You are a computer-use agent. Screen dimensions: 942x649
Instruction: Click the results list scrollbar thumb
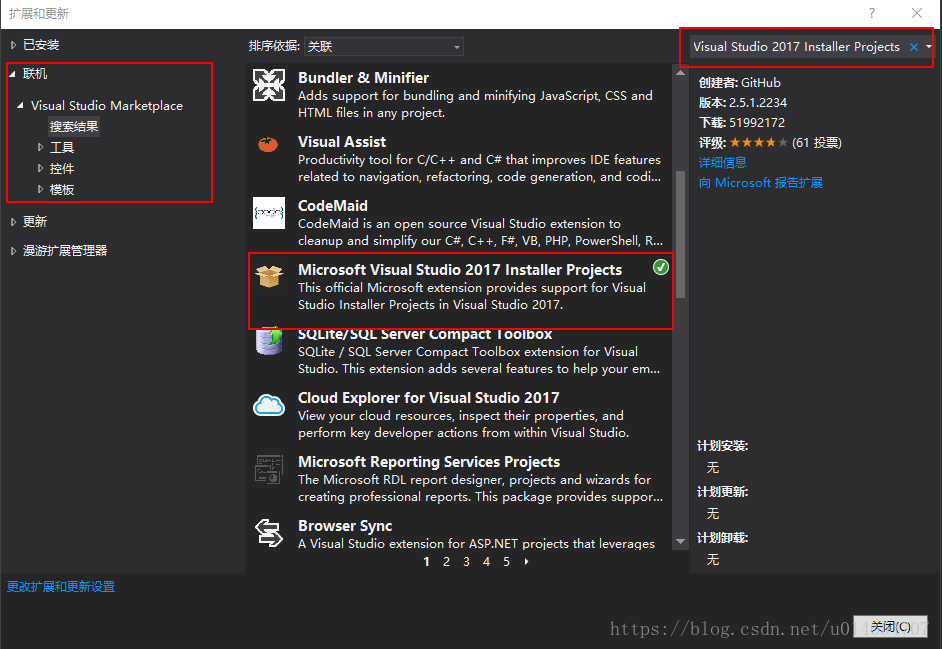pyautogui.click(x=681, y=234)
